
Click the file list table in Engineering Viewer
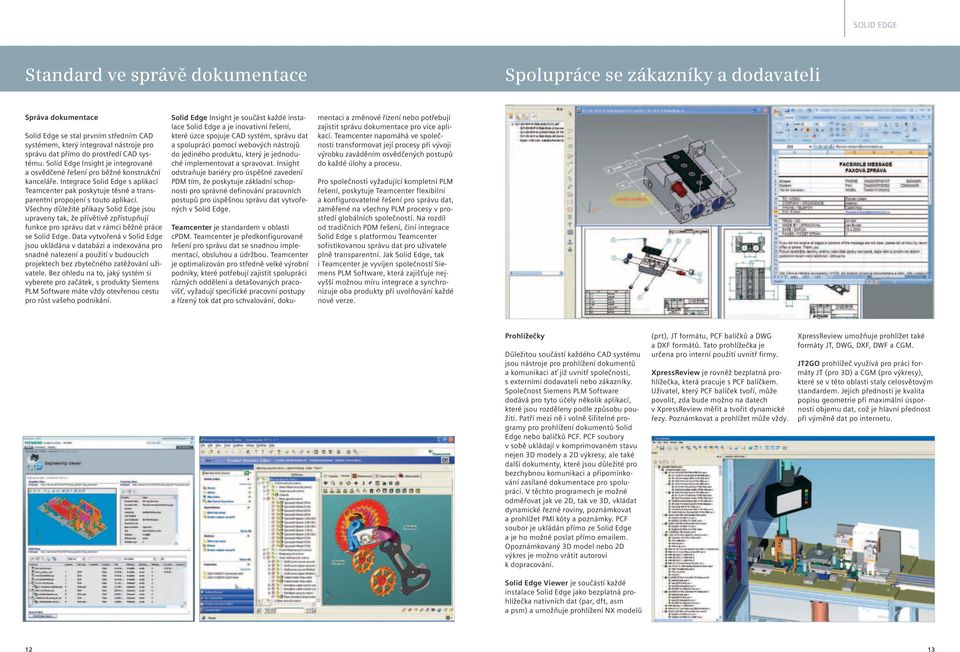pos(108,584)
